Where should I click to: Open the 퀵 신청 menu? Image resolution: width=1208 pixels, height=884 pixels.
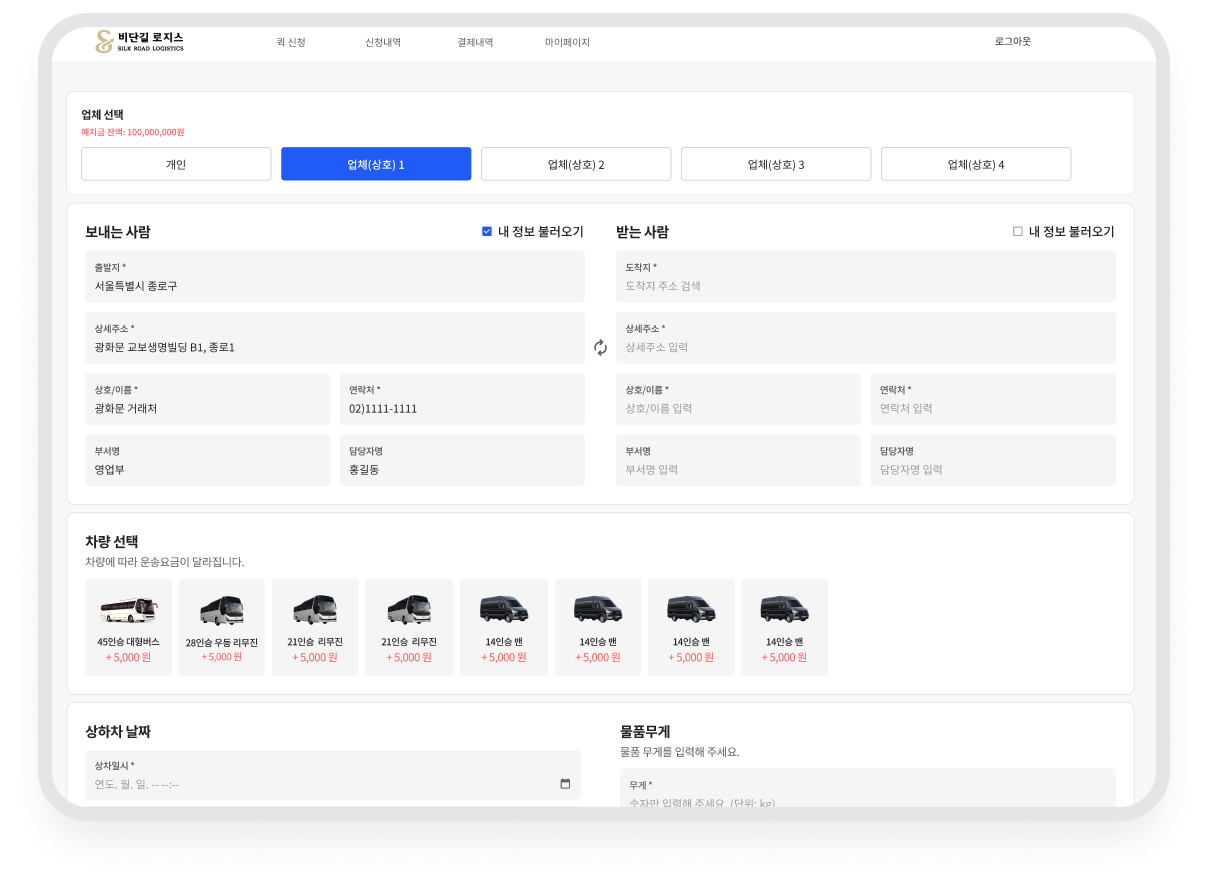tap(291, 42)
